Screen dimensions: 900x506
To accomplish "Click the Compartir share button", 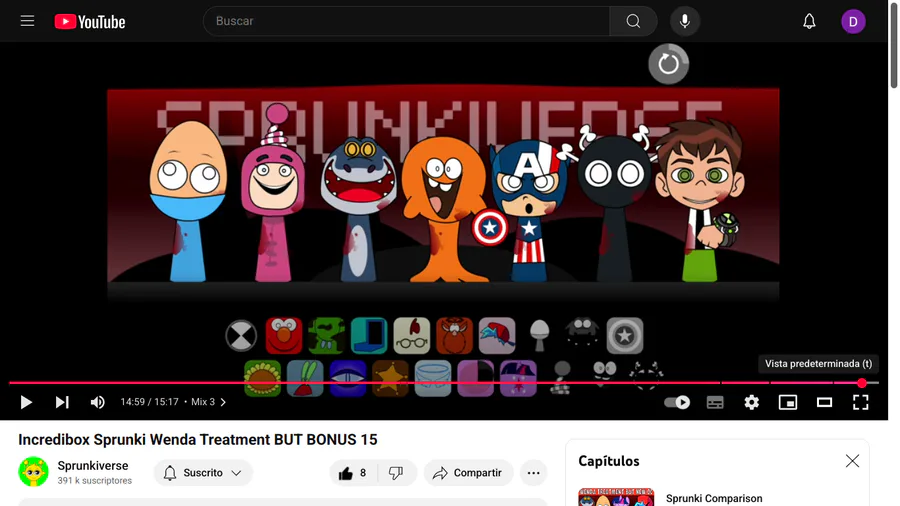I will coord(468,473).
